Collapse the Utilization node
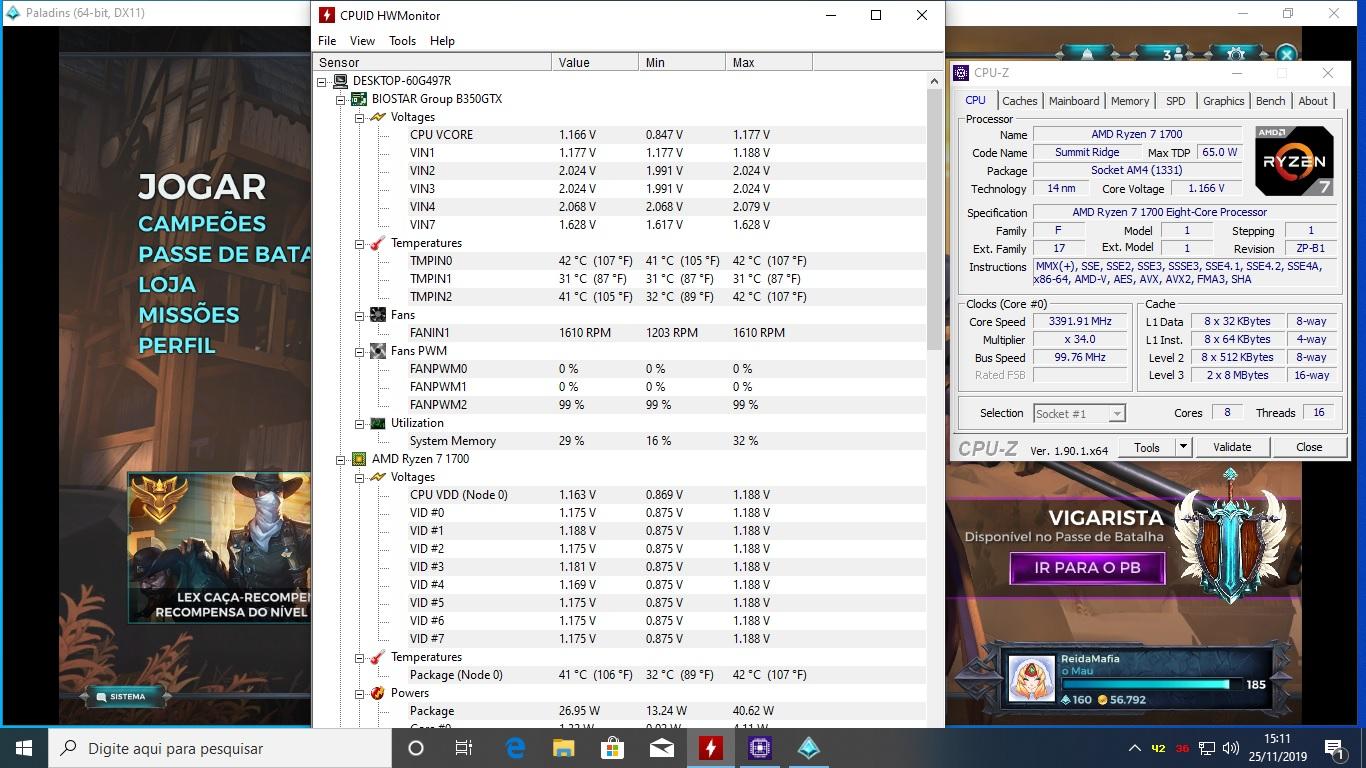This screenshot has height=768, width=1366. click(360, 423)
